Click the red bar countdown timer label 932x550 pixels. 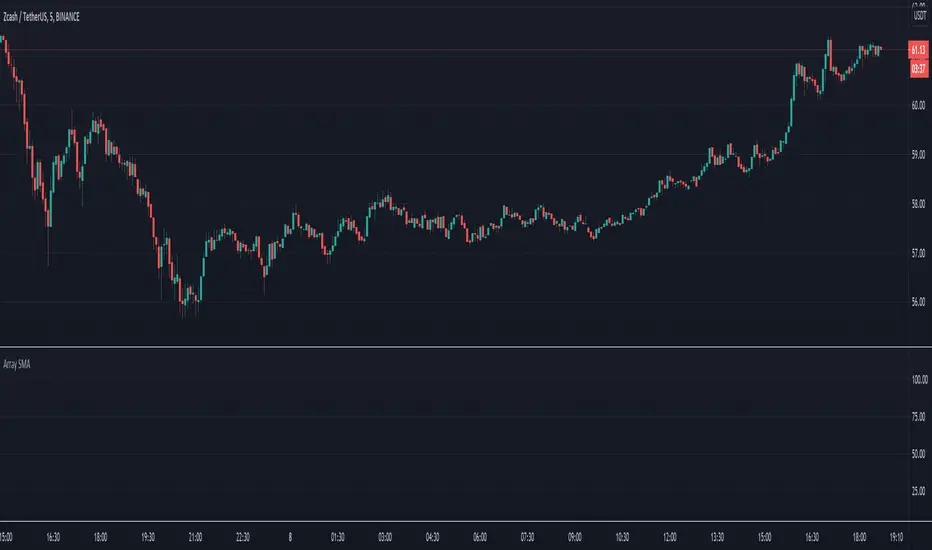[917, 69]
